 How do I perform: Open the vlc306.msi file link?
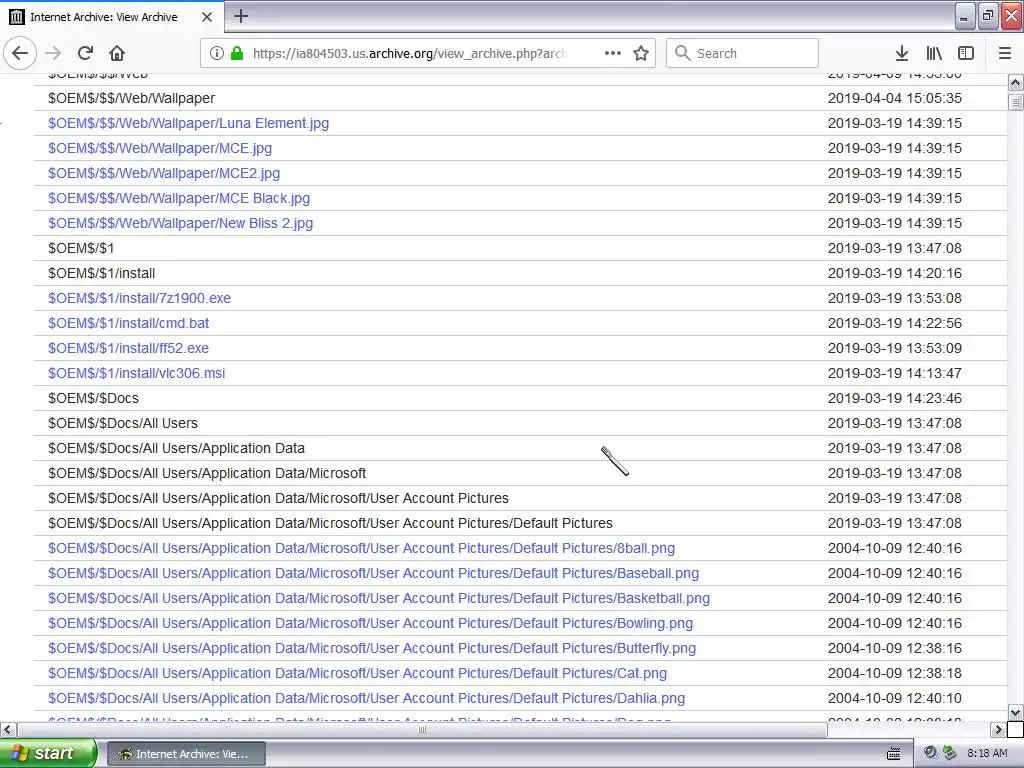136,373
